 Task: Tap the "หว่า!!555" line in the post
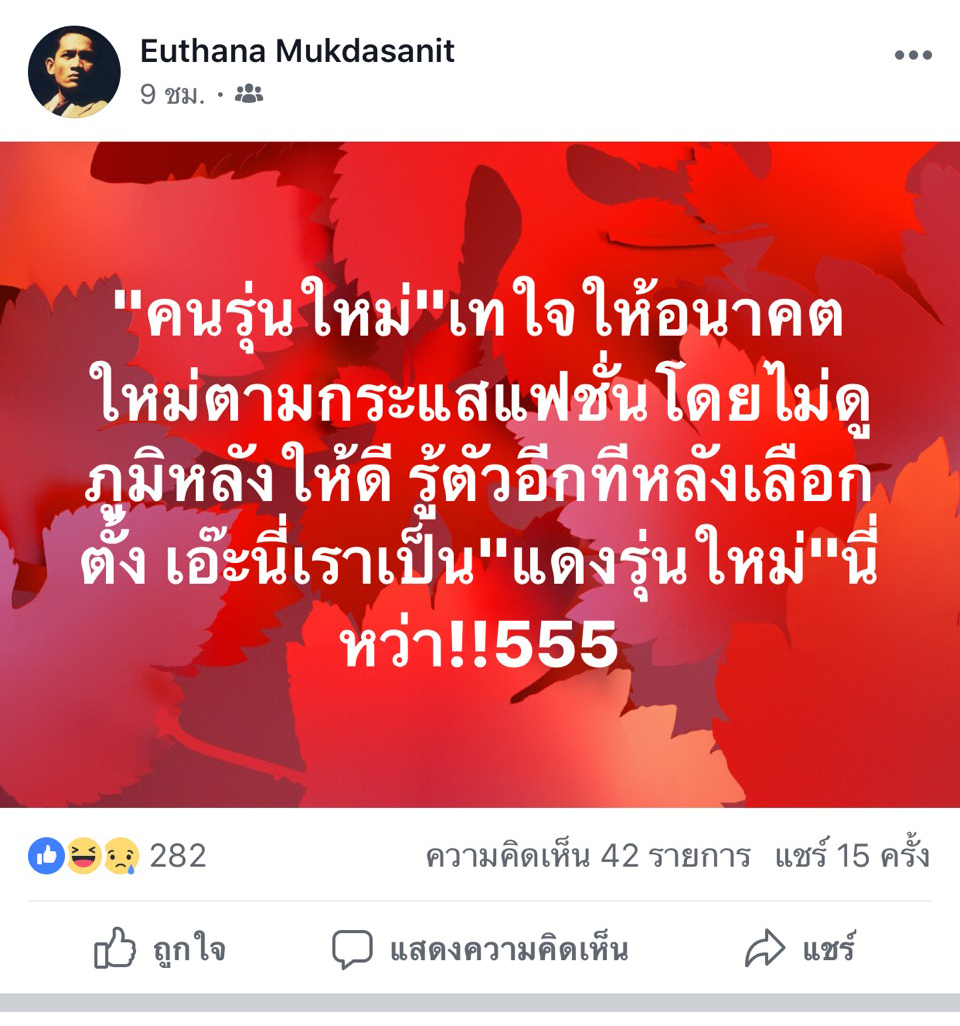[x=478, y=644]
